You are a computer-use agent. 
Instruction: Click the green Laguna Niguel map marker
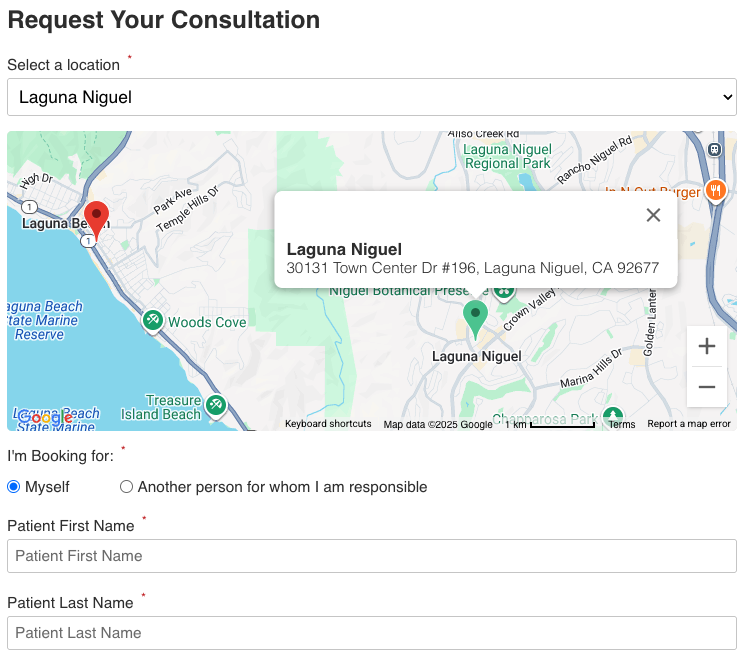tap(476, 317)
